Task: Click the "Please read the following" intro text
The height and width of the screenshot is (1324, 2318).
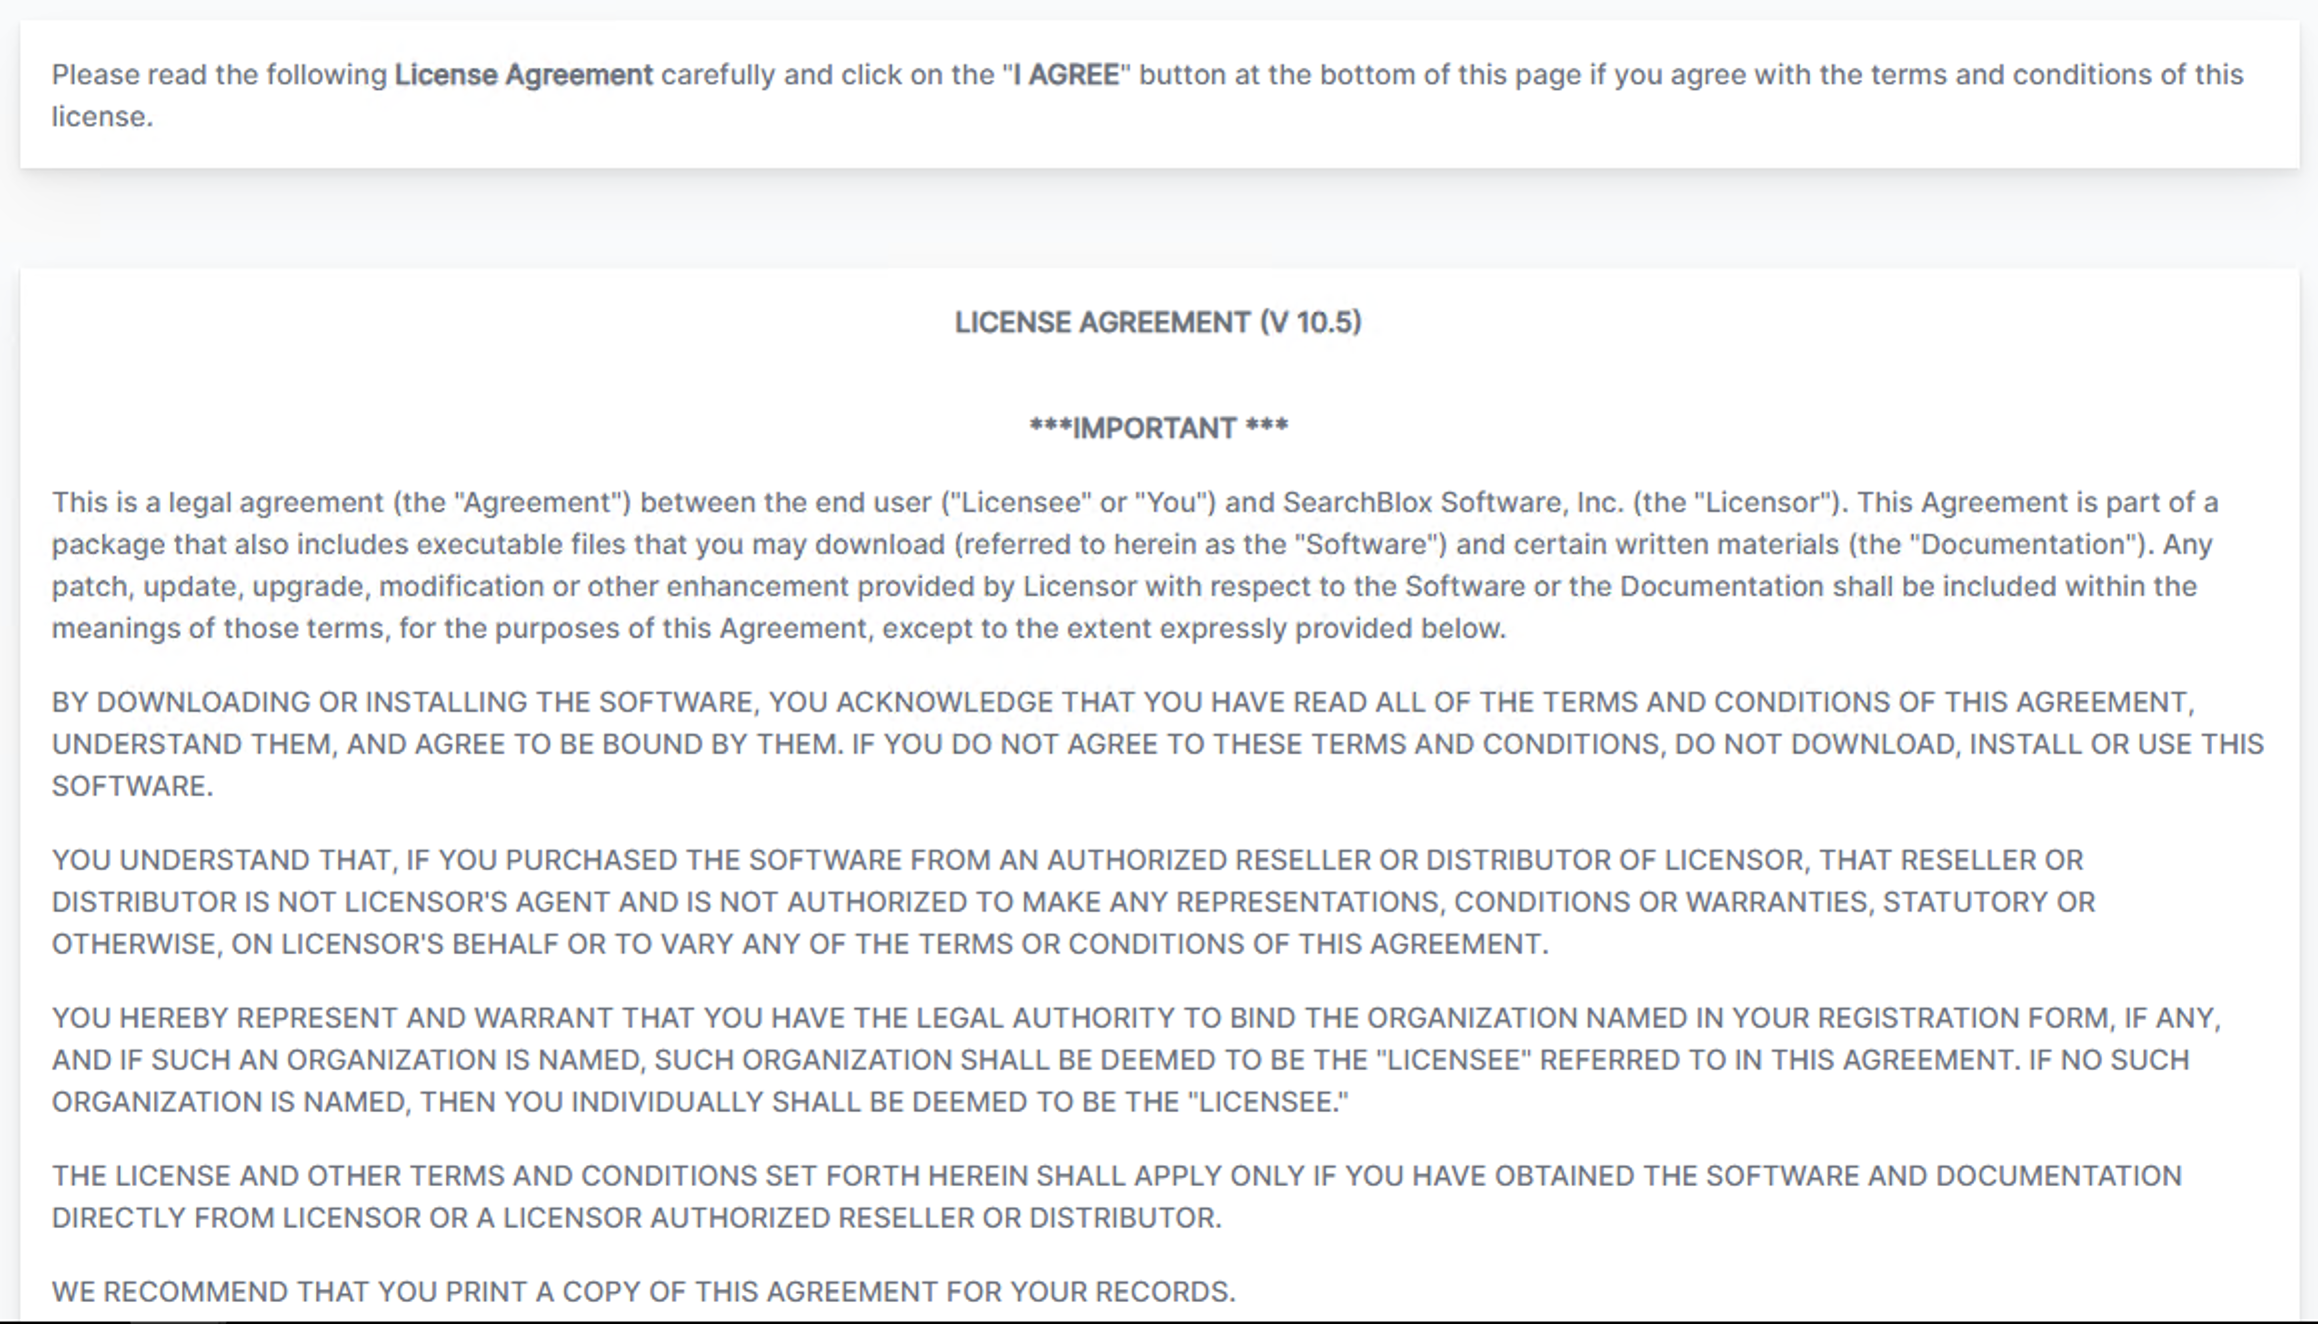Action: coord(219,75)
